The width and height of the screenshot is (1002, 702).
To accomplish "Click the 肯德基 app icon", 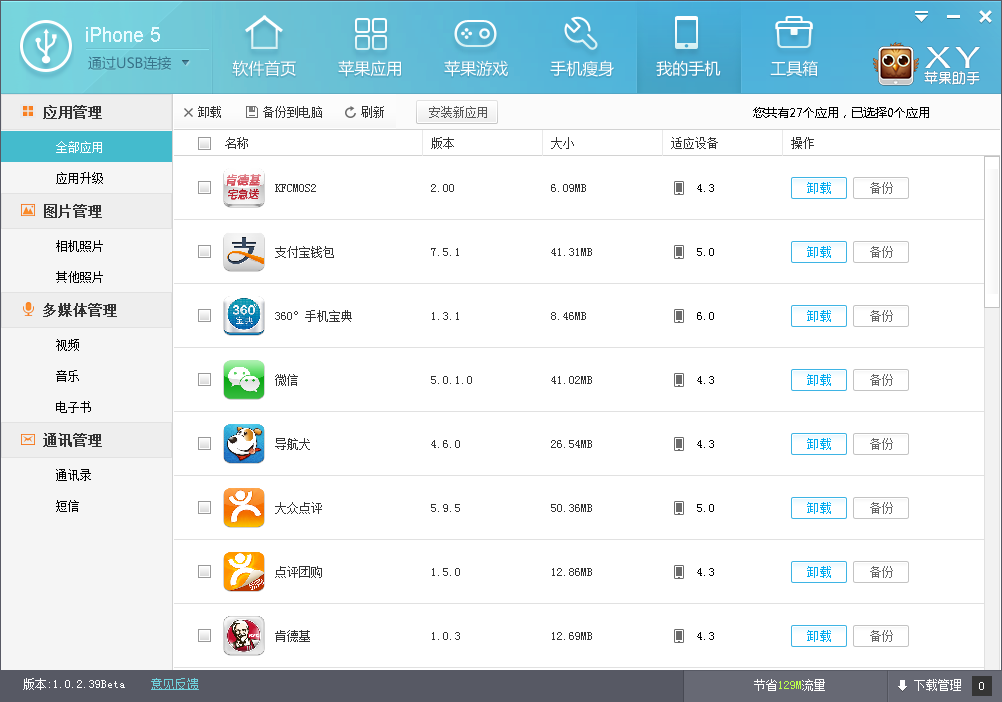I will click(x=243, y=636).
